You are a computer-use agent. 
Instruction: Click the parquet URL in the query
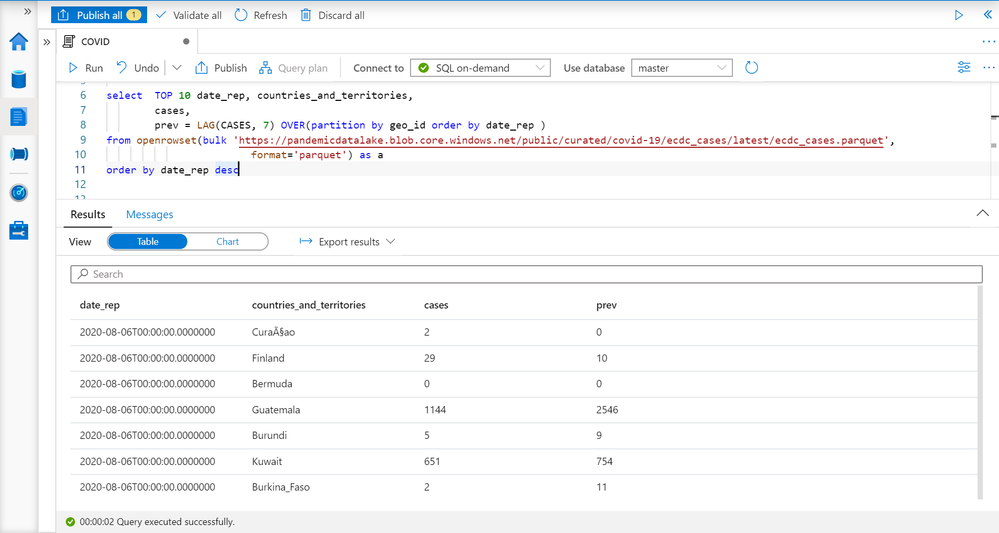tap(561, 140)
